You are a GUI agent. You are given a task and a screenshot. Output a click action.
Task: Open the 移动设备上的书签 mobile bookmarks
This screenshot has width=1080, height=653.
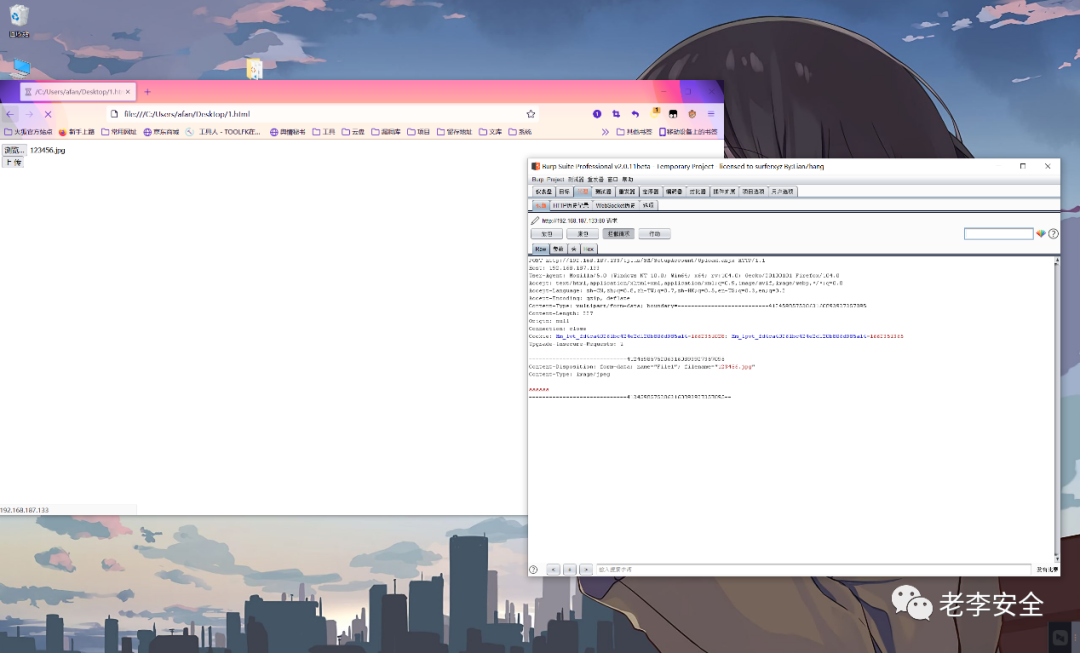(x=688, y=132)
